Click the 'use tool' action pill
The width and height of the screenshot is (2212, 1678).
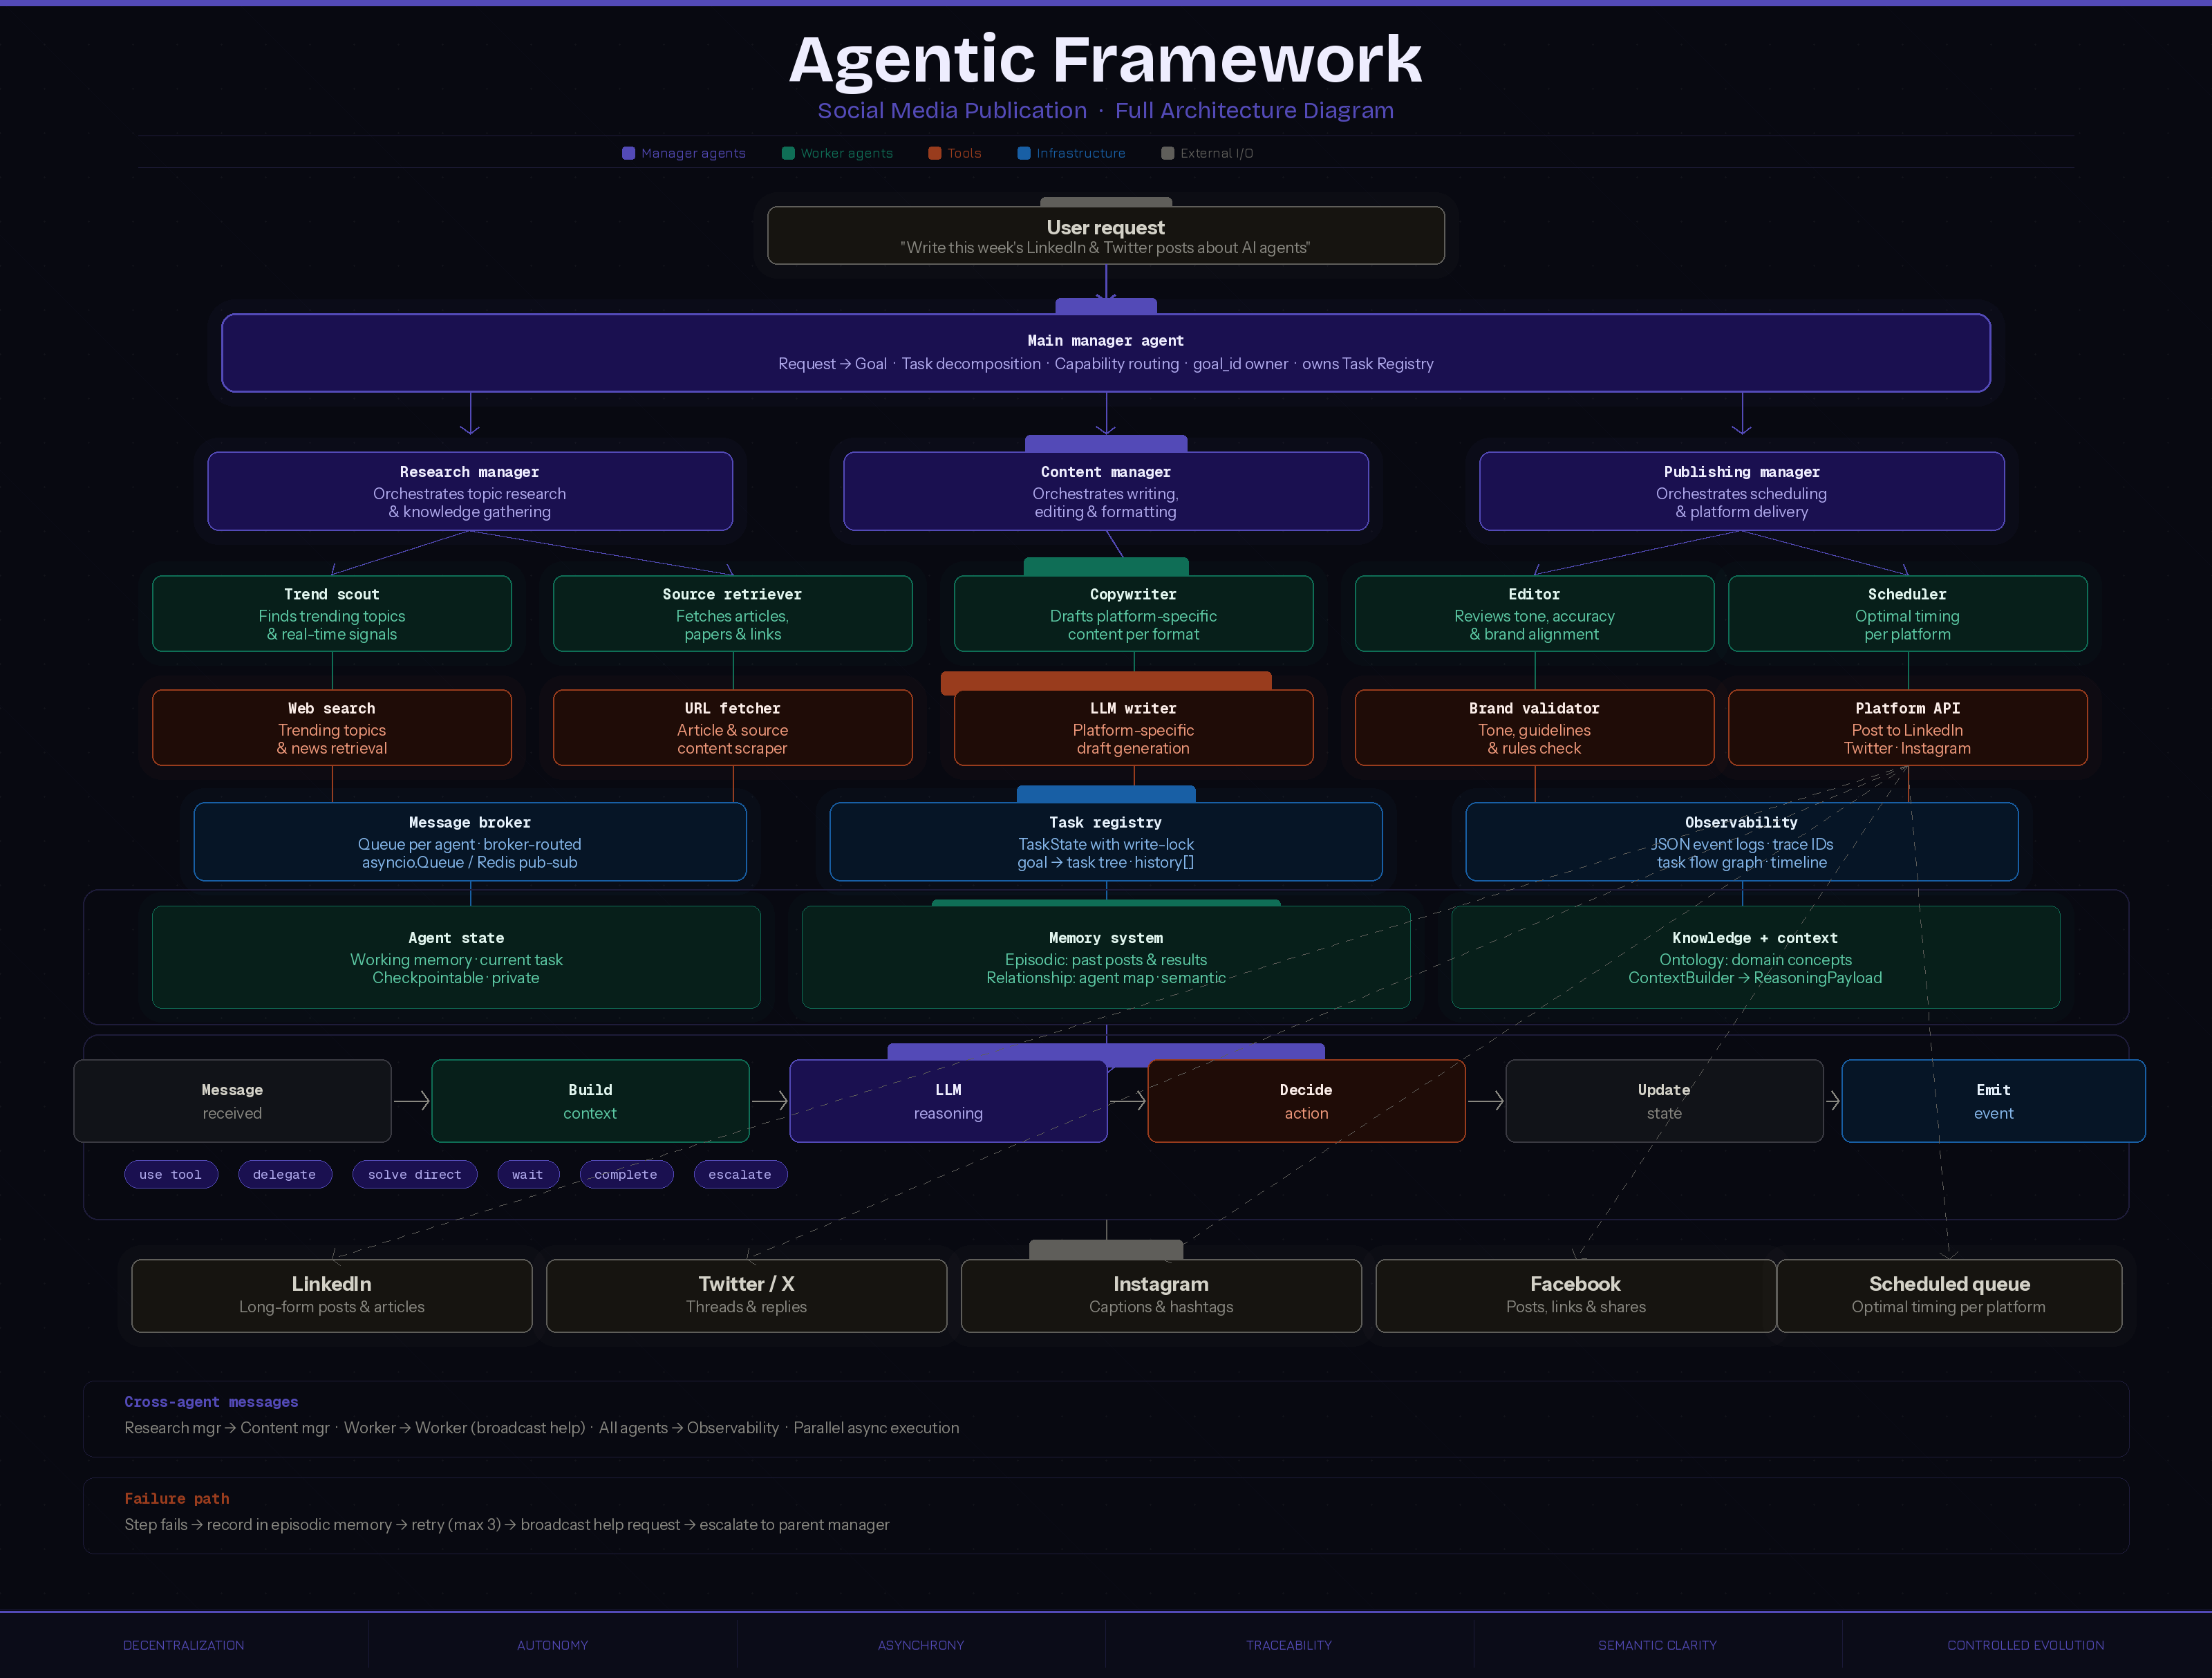coord(171,1174)
